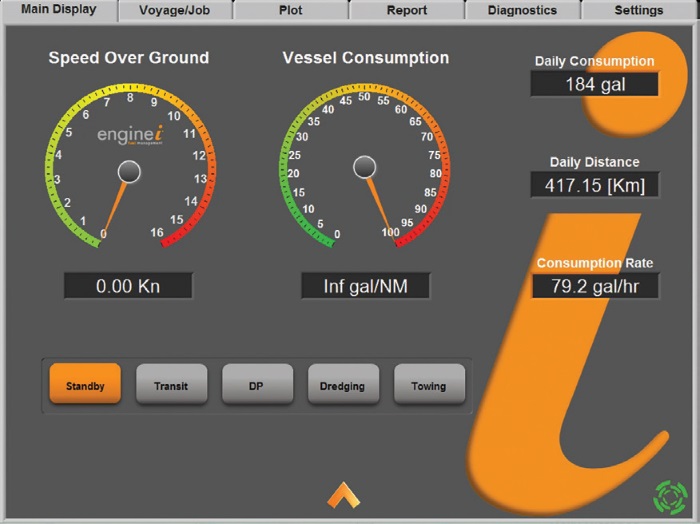Enable DP mode button
The image size is (700, 524).
(257, 385)
